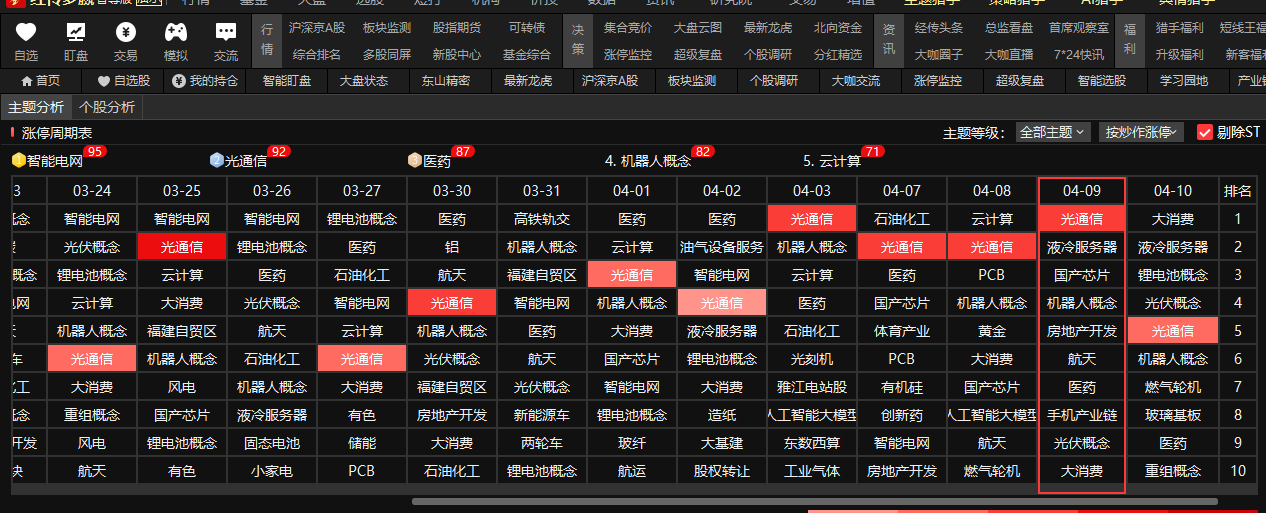Switch to the 个股分析 tab
1266x513 pixels.
click(107, 107)
